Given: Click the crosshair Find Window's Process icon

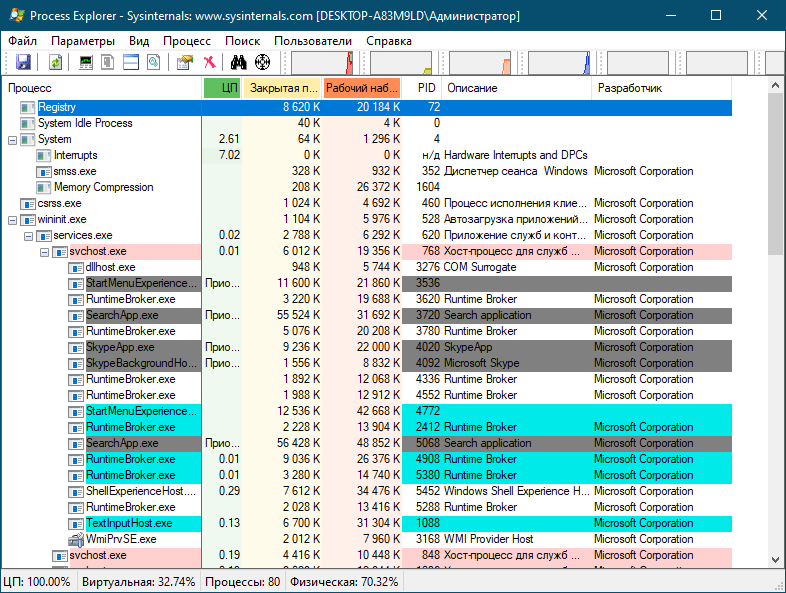Looking at the screenshot, I should click(x=263, y=62).
